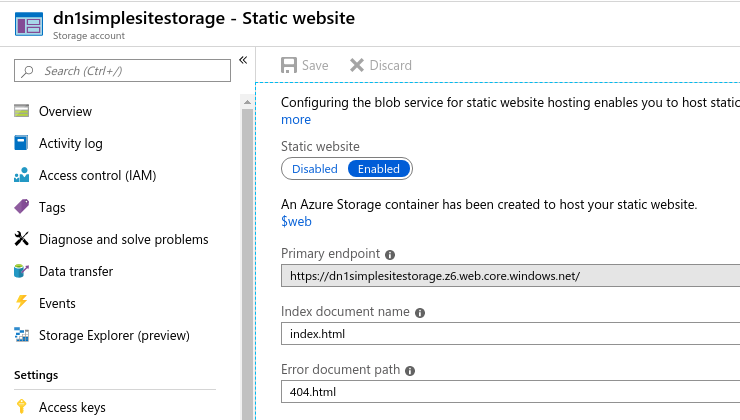The height and width of the screenshot is (420, 740).
Task: Click the Tags icon
Action: pyautogui.click(x=22, y=207)
